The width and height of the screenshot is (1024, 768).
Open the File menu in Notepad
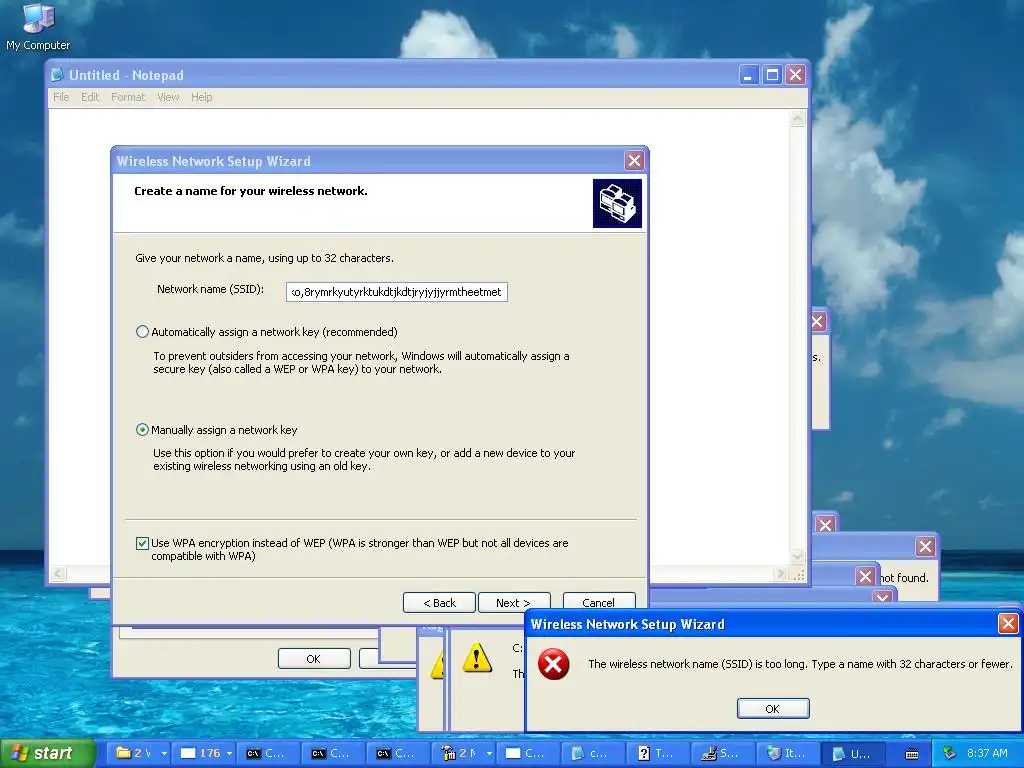61,97
